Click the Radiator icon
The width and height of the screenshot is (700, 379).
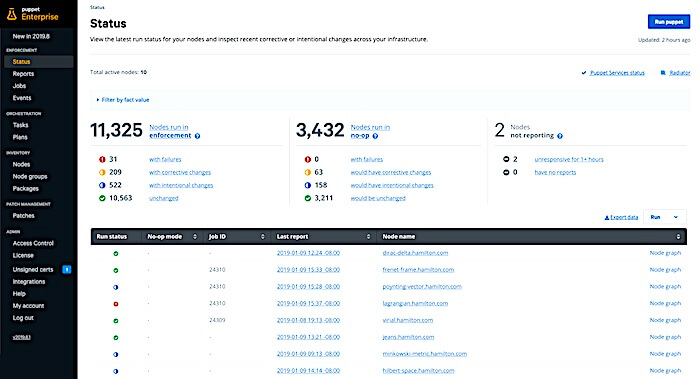[663, 73]
